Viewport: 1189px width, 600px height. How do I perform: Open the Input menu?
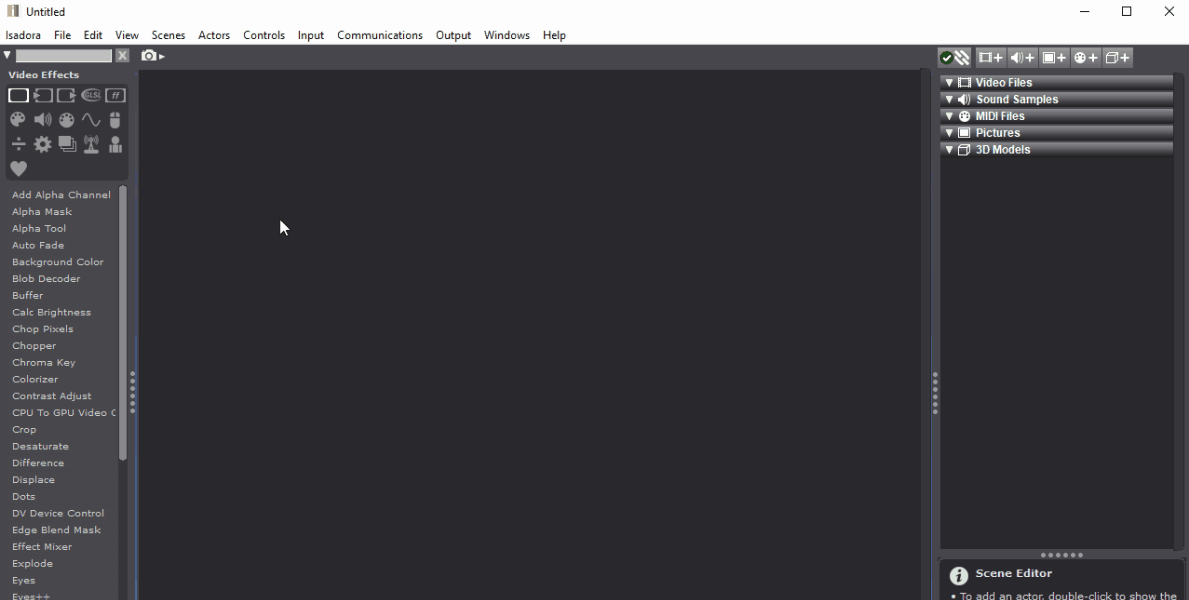click(x=311, y=35)
